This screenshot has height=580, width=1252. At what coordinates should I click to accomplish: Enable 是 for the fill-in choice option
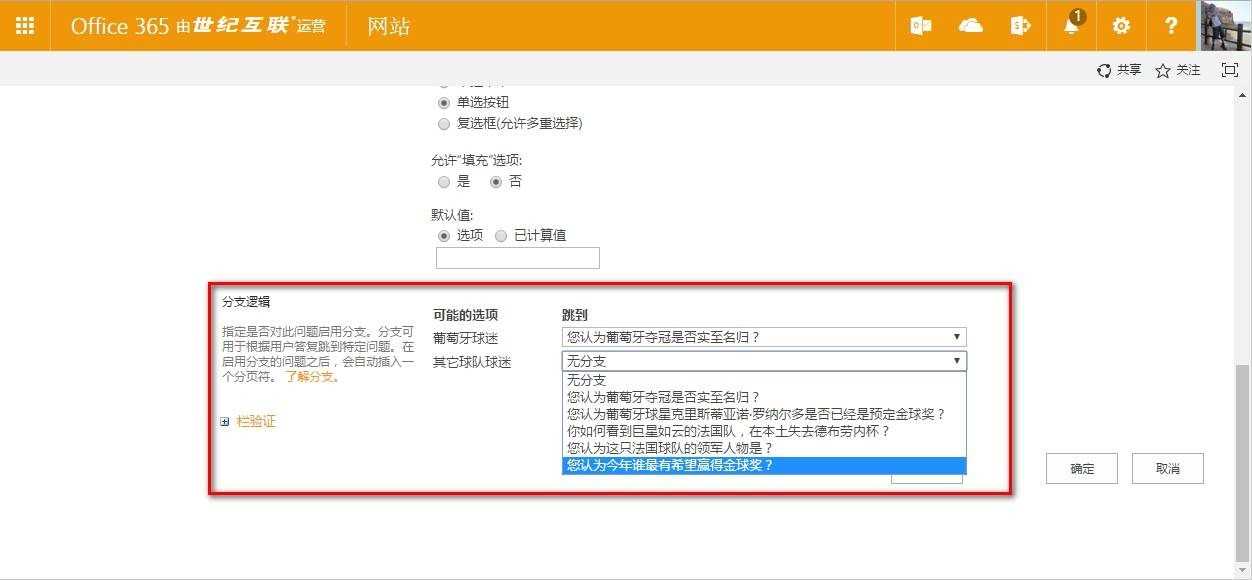tap(444, 181)
